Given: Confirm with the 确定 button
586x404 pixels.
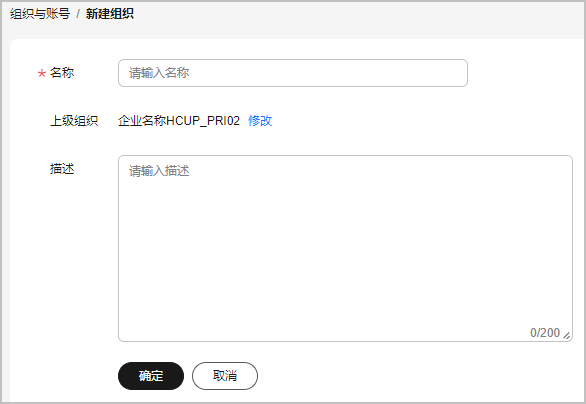Looking at the screenshot, I should click(151, 376).
